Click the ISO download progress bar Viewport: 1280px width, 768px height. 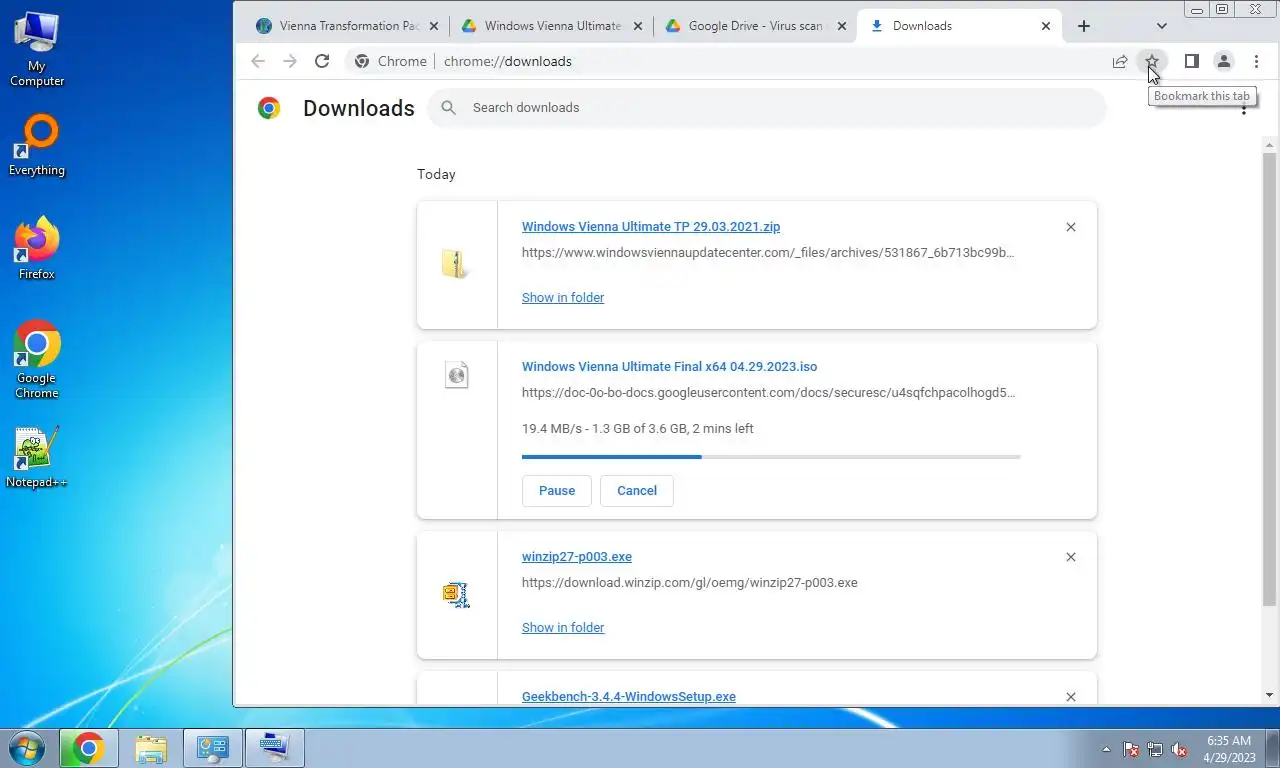(771, 457)
